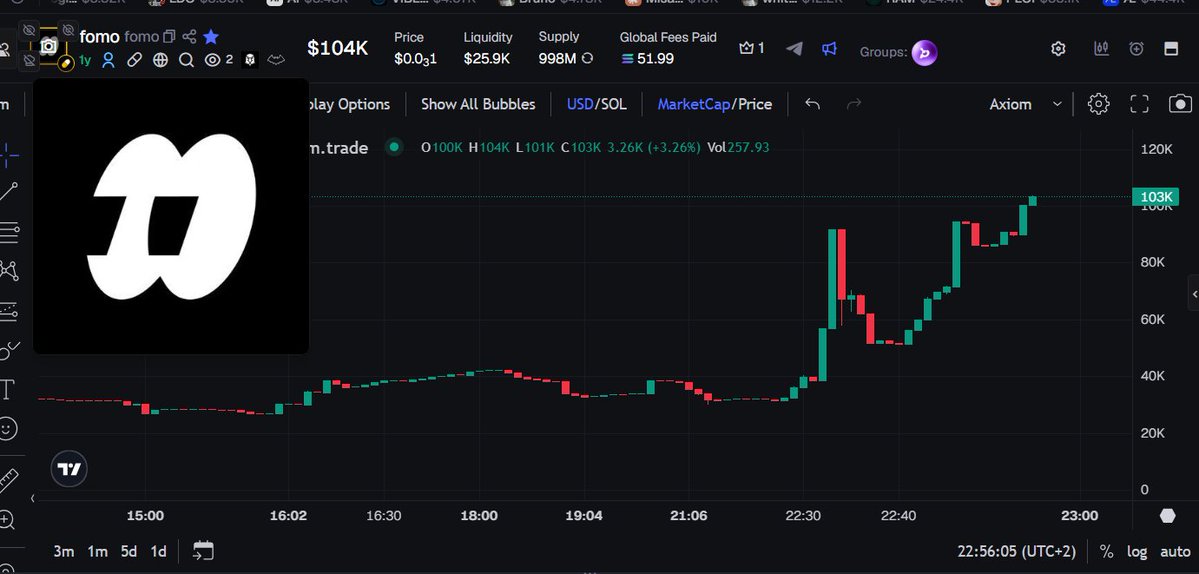This screenshot has width=1199, height=574.
Task: Share the fomo token
Action: click(x=190, y=36)
